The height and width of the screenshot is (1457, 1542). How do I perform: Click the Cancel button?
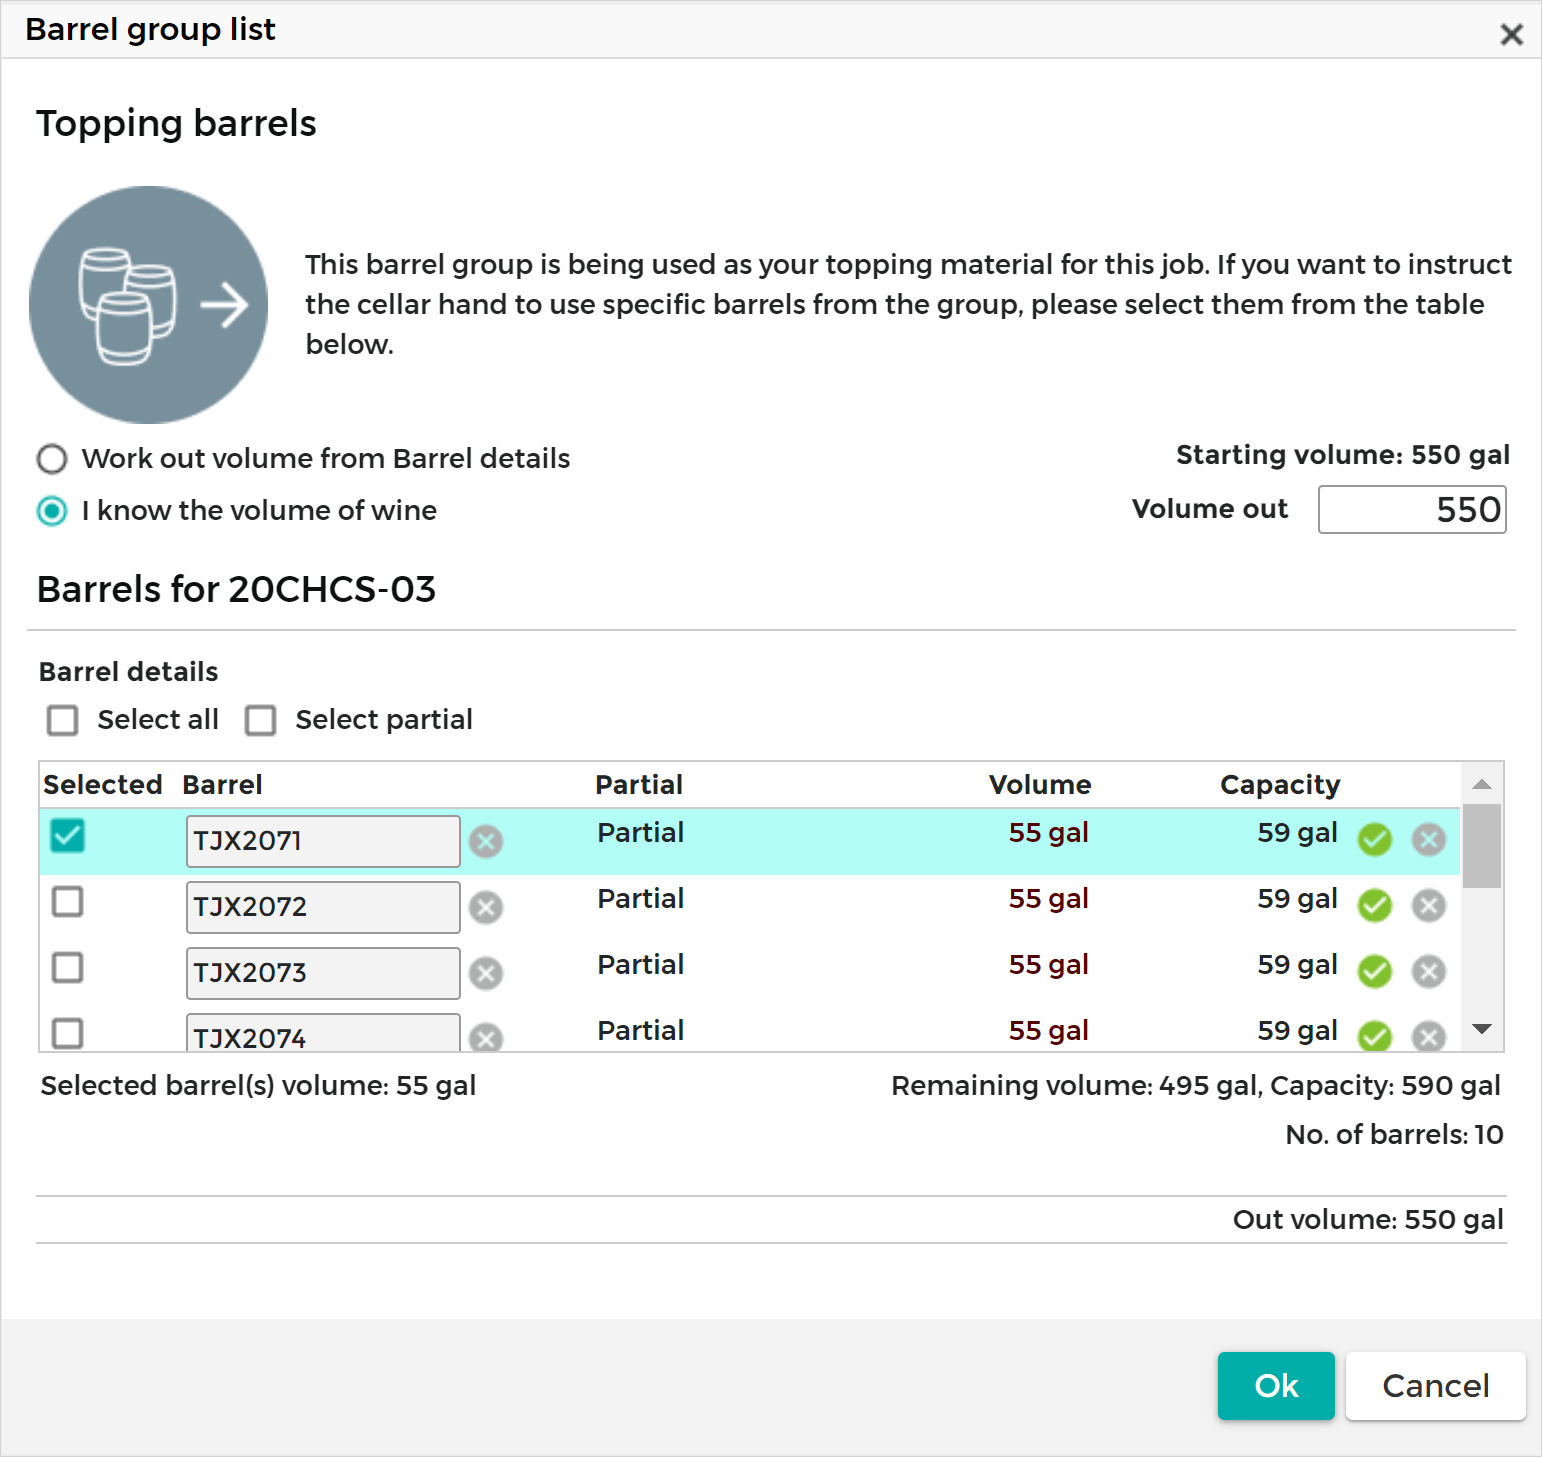point(1436,1386)
